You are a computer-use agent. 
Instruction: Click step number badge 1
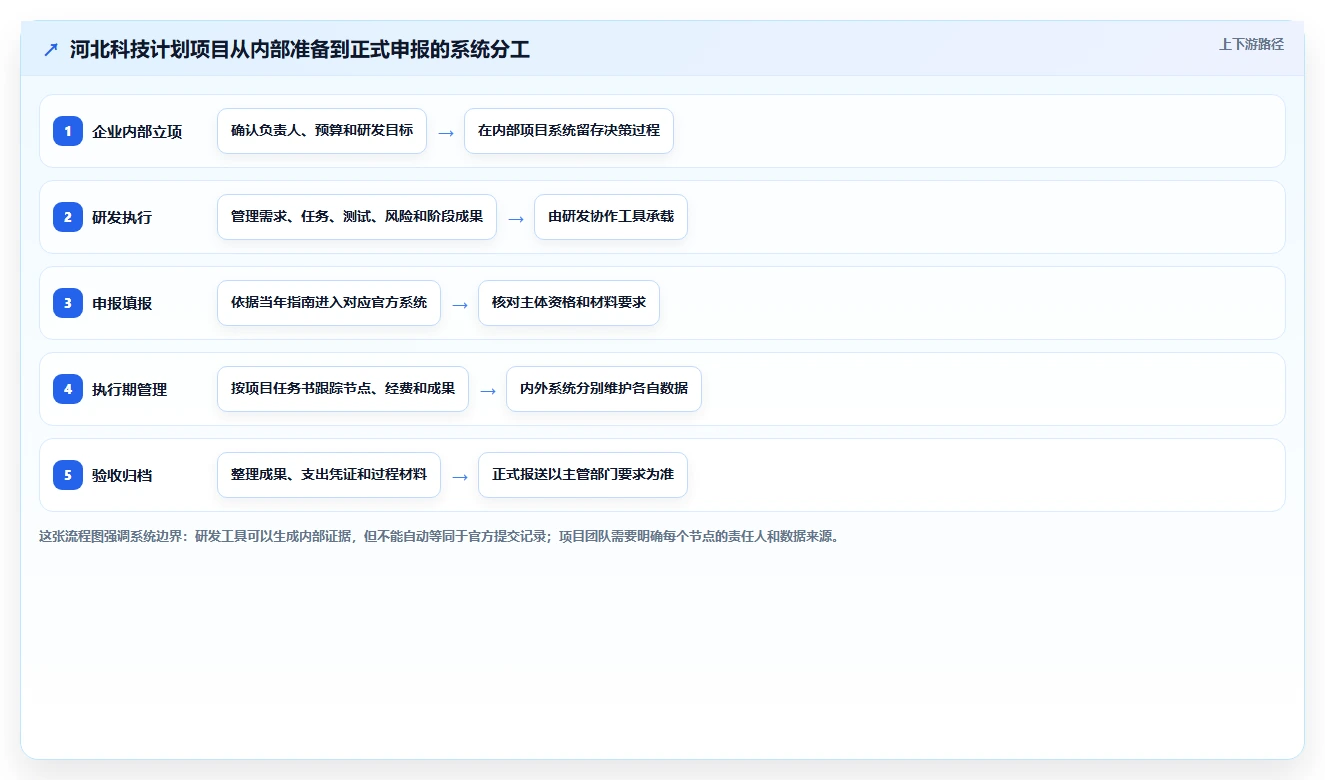pyautogui.click(x=68, y=131)
